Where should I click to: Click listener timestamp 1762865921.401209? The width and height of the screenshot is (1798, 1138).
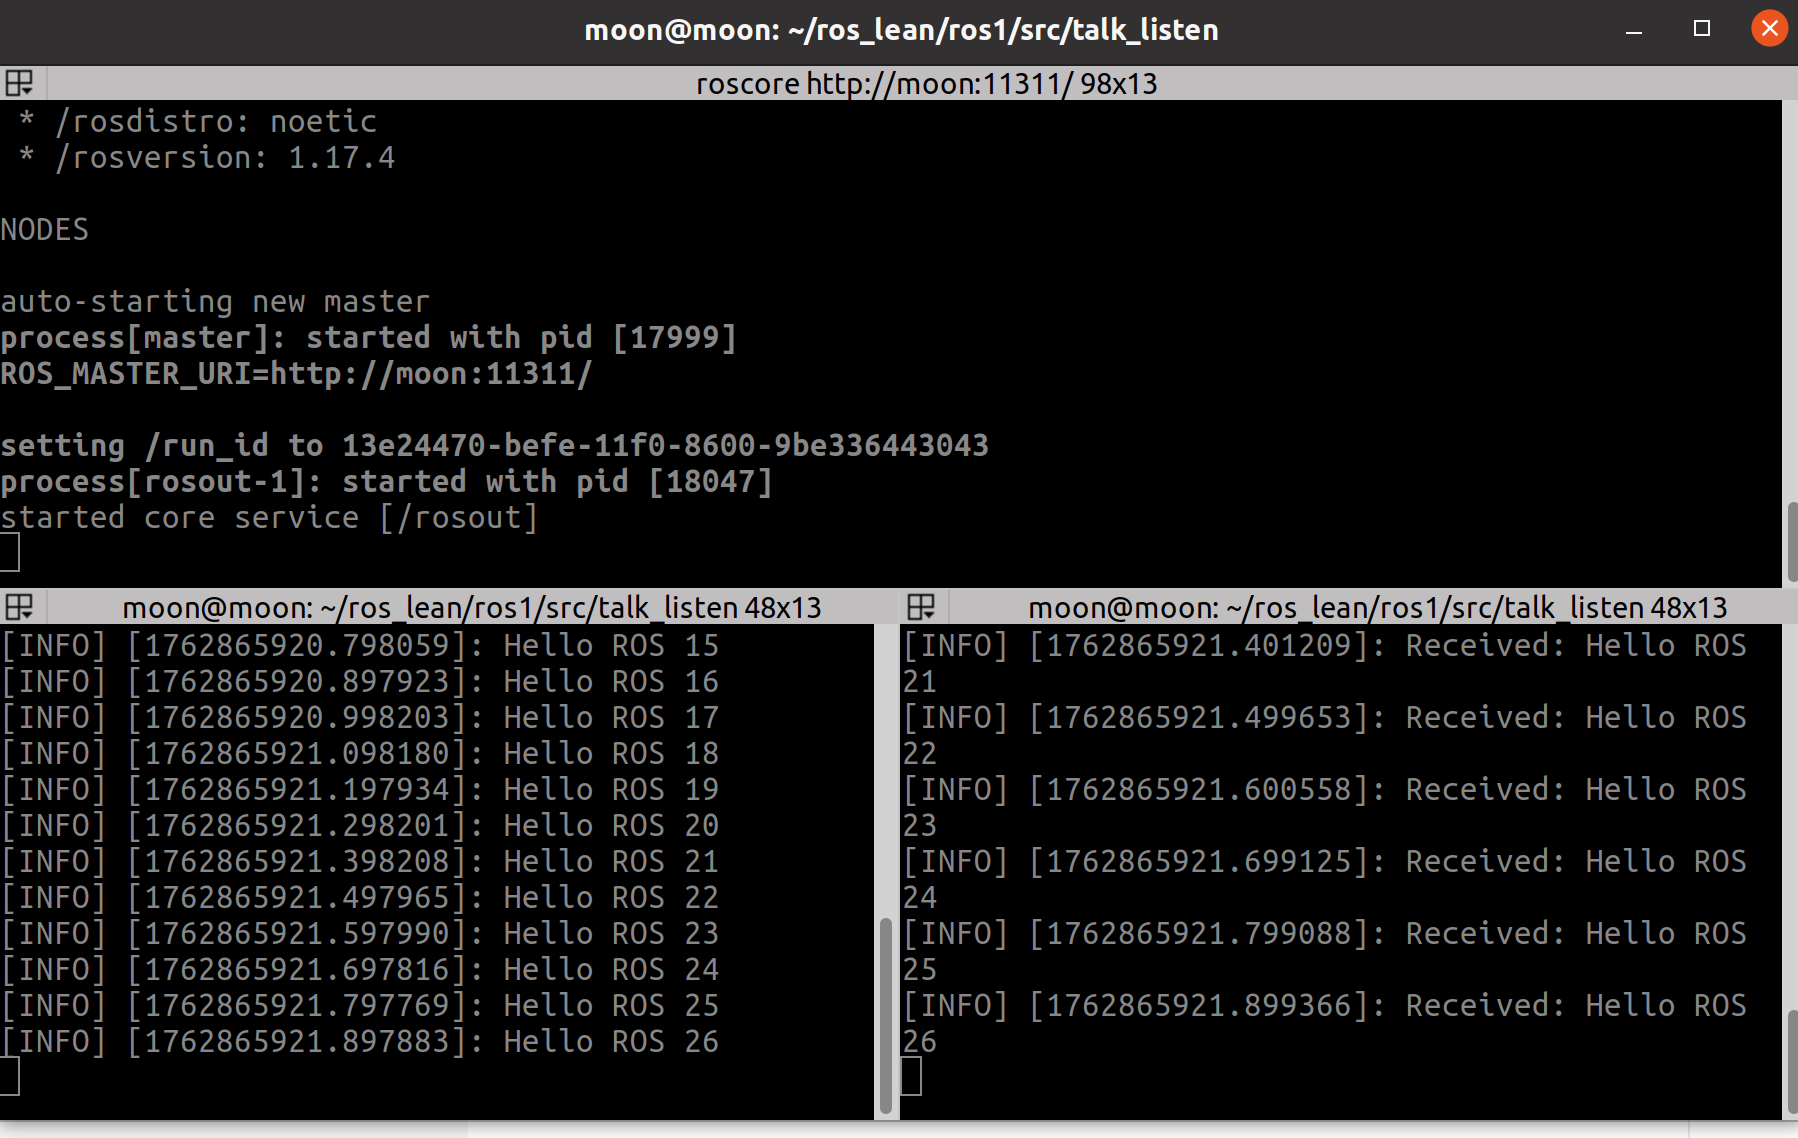[1199, 645]
